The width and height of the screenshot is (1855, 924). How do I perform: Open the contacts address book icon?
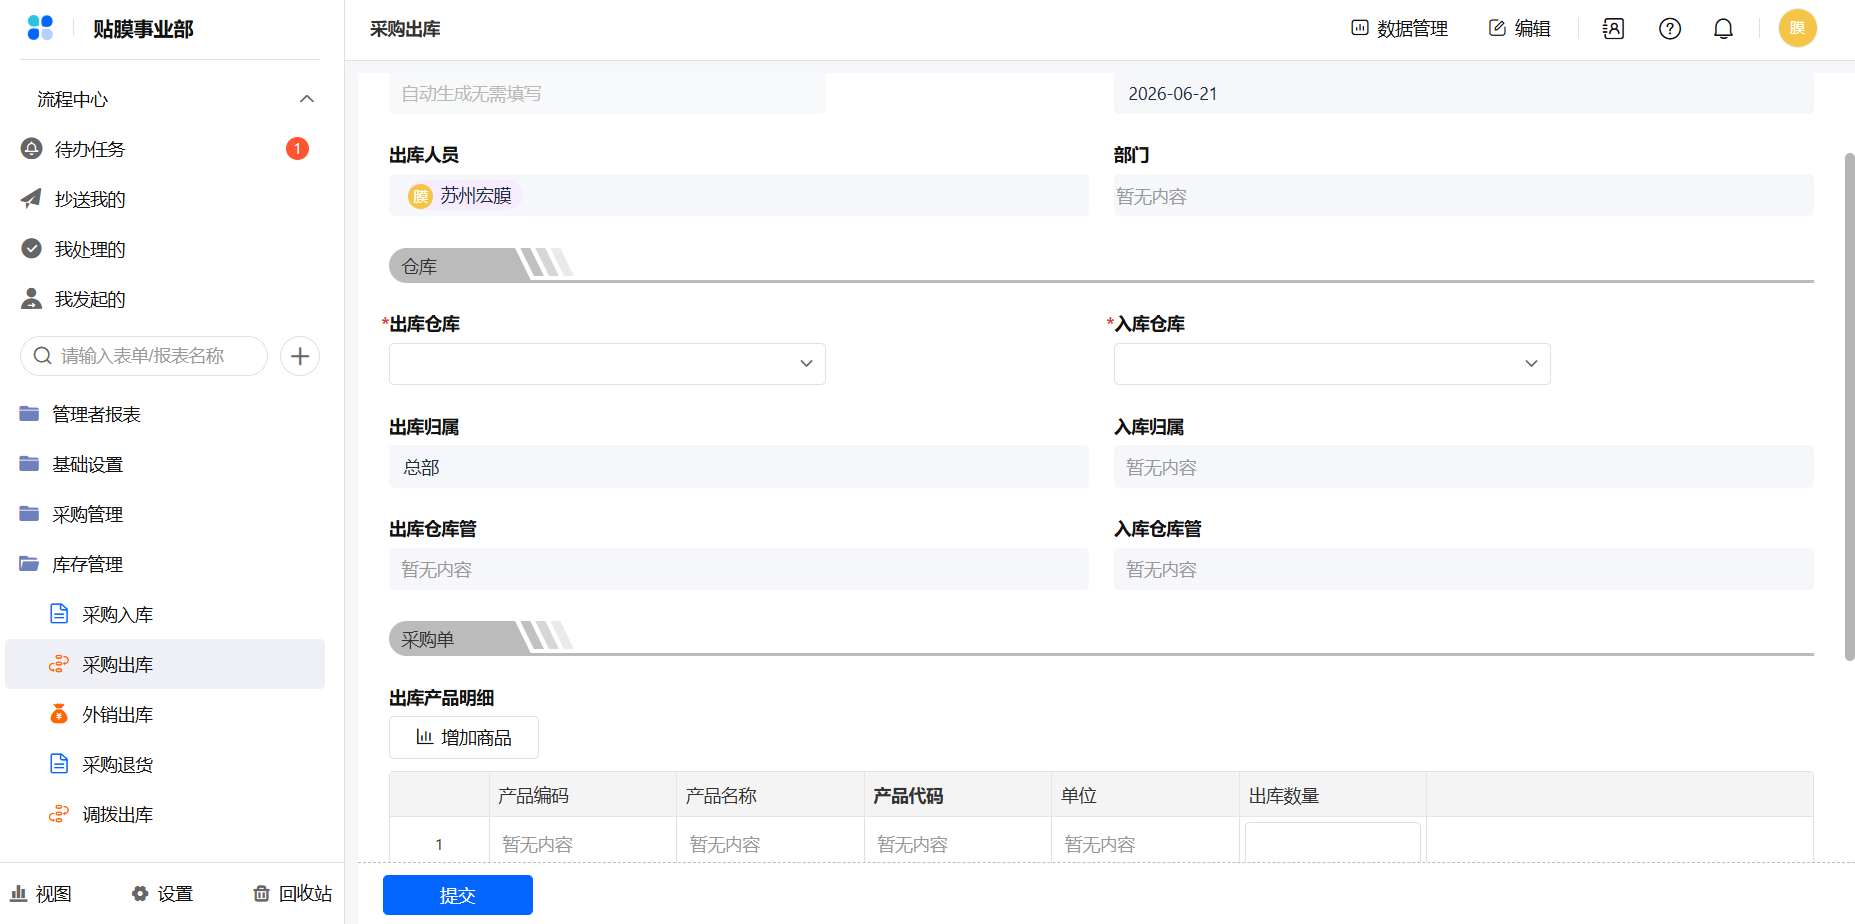coord(1613,29)
